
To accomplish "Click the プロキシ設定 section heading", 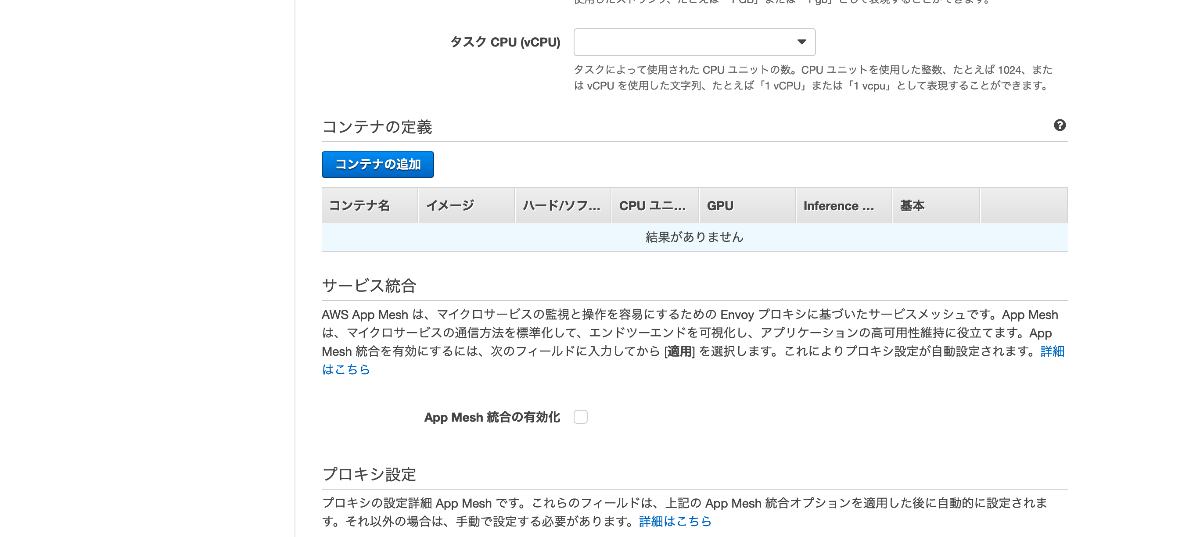I will pos(369,474).
